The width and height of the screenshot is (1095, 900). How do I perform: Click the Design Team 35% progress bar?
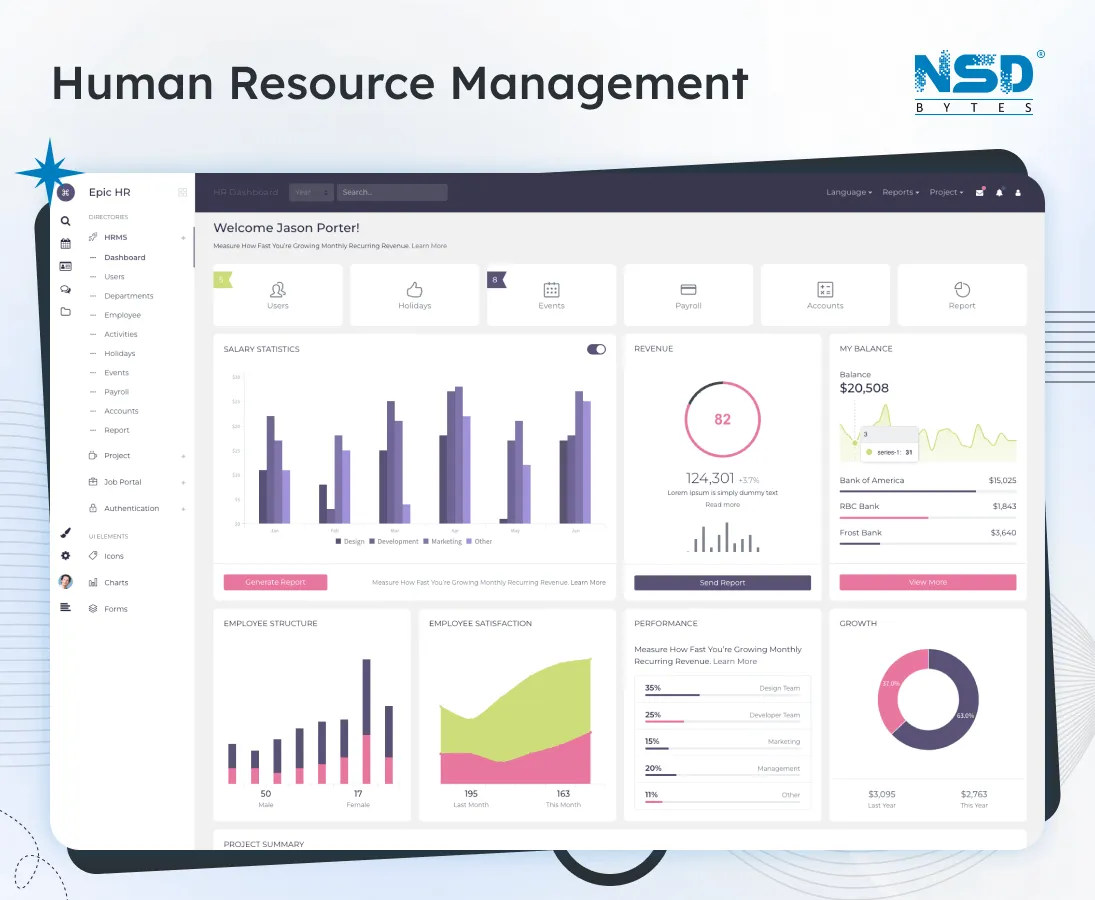(722, 695)
